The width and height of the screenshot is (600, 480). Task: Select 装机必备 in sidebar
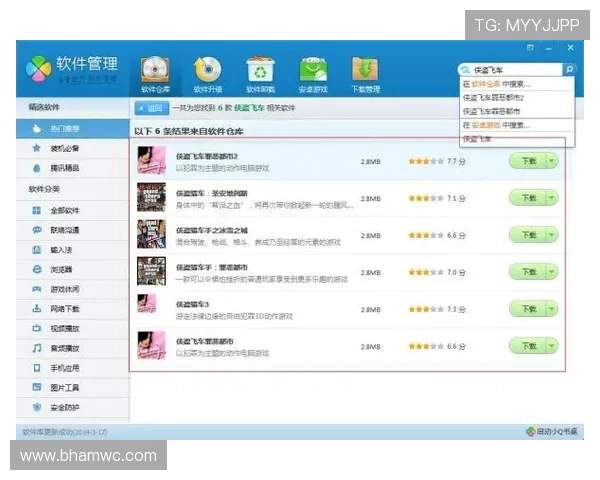(63, 148)
